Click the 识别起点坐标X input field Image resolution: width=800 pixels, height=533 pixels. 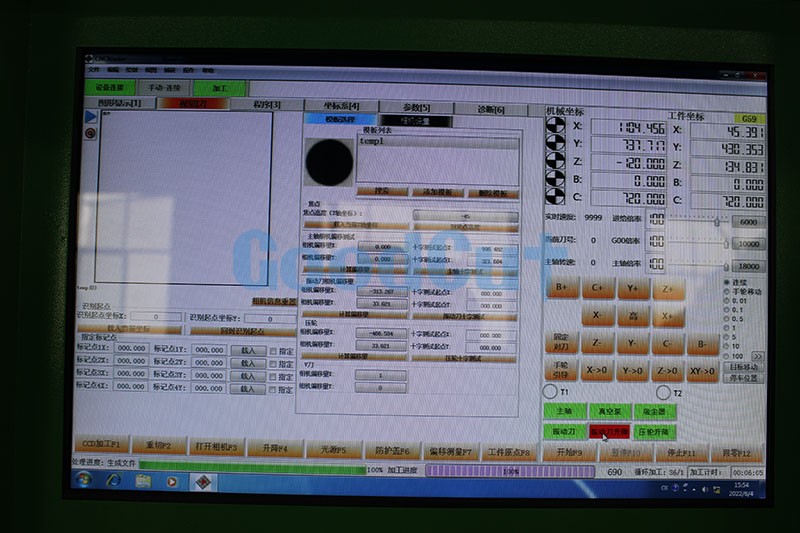156,317
